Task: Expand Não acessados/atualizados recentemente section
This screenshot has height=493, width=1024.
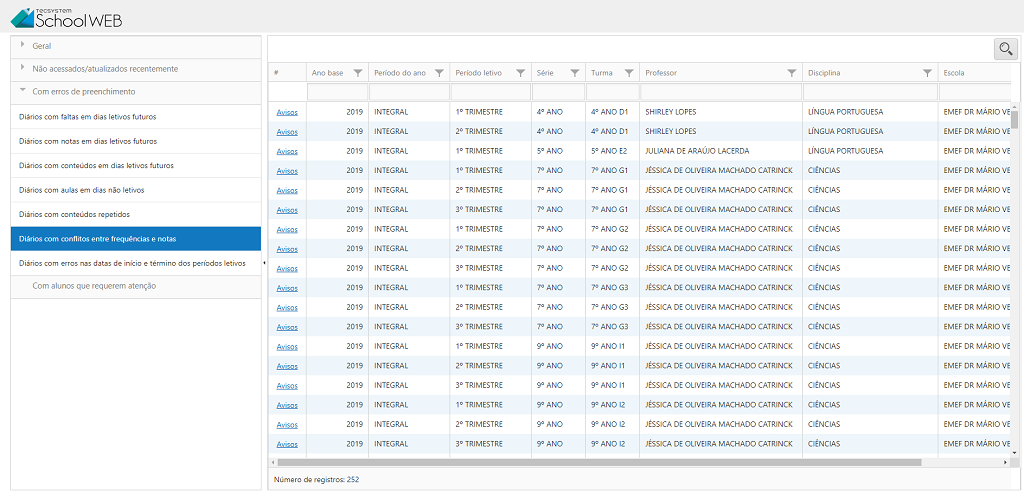Action: tap(104, 69)
